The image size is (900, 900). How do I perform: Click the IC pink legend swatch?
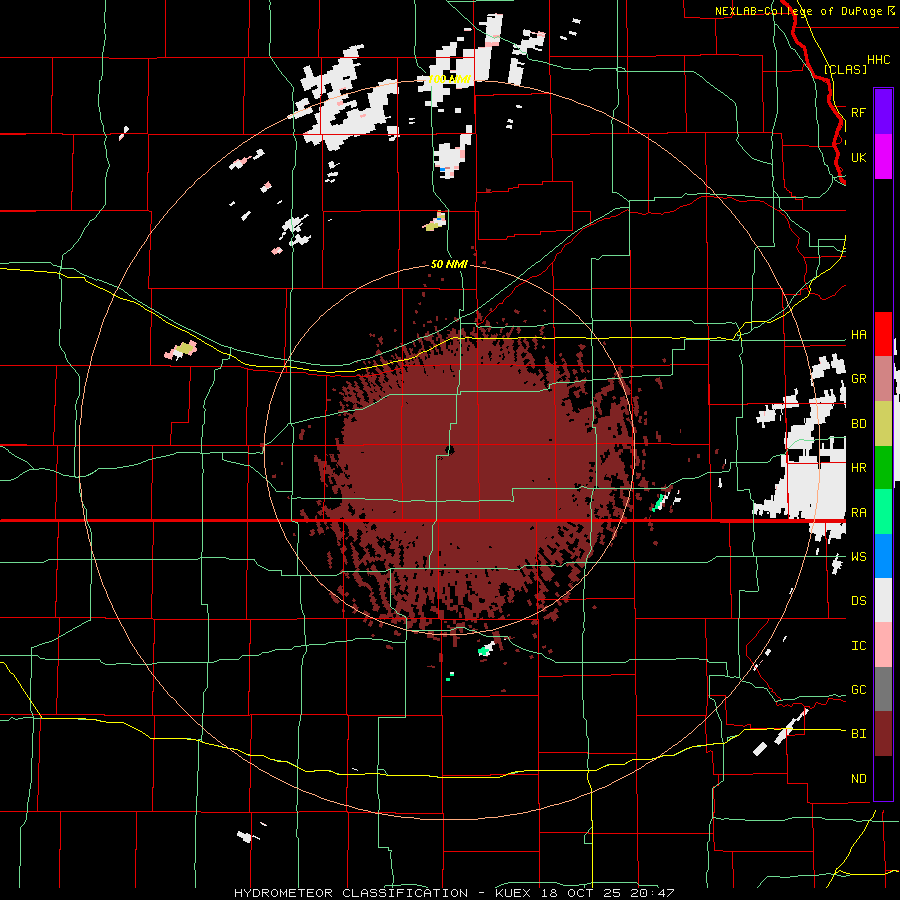pyautogui.click(x=883, y=645)
